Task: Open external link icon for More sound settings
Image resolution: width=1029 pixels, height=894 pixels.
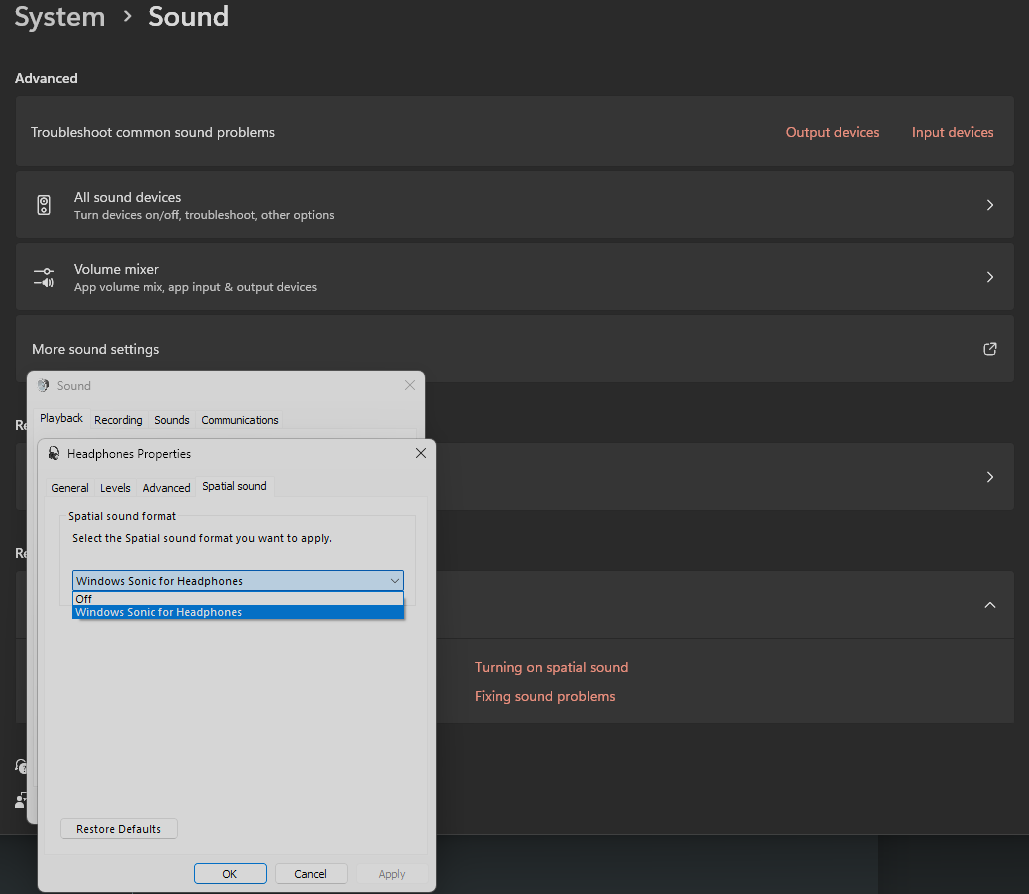Action: coord(989,349)
